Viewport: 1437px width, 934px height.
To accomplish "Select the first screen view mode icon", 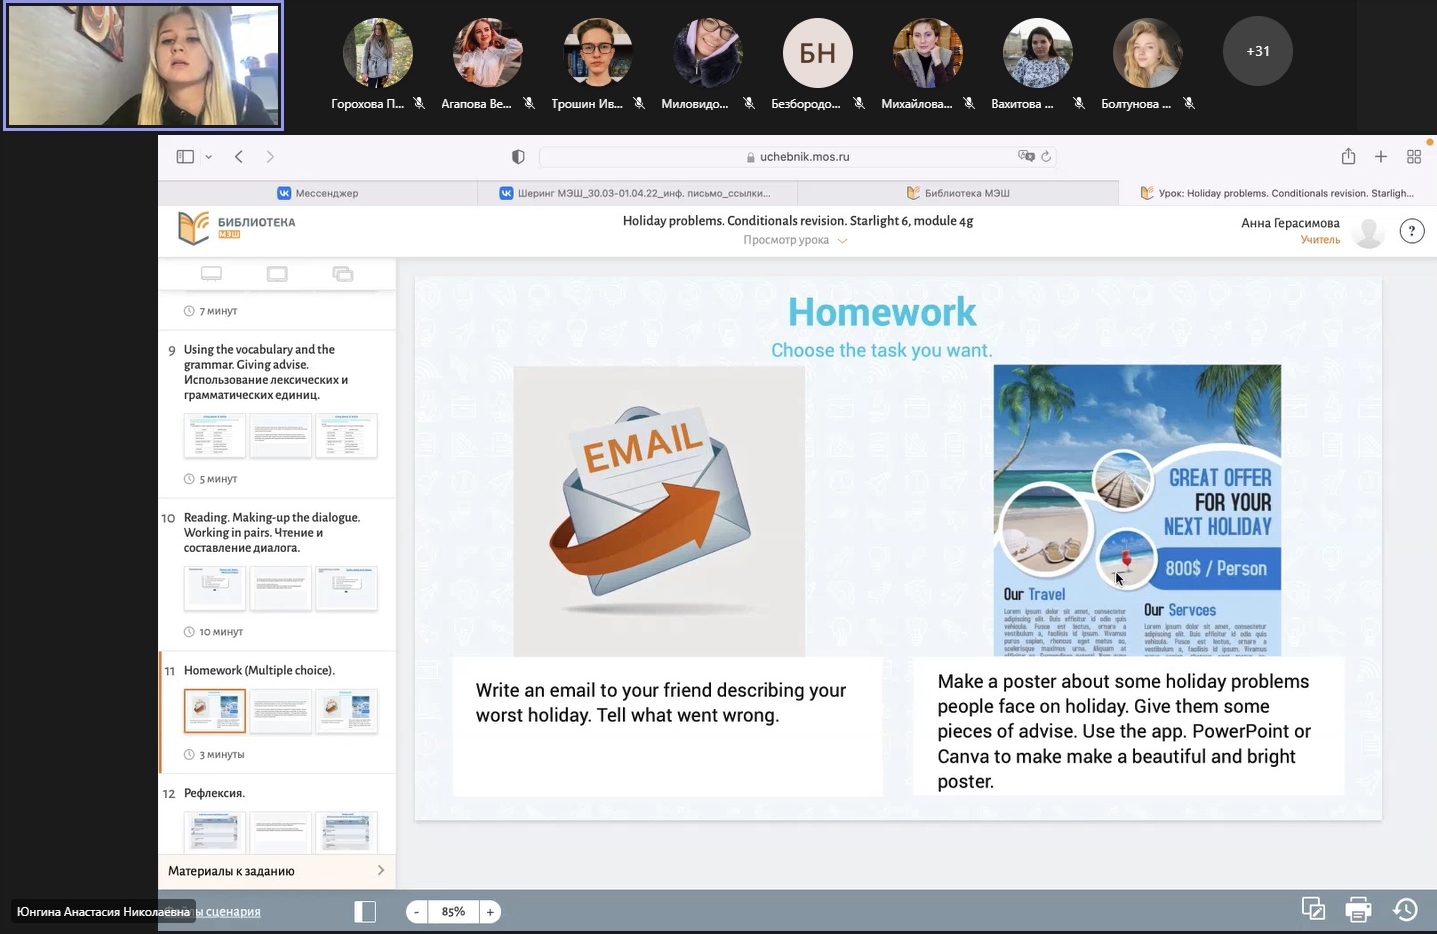I will (x=211, y=274).
